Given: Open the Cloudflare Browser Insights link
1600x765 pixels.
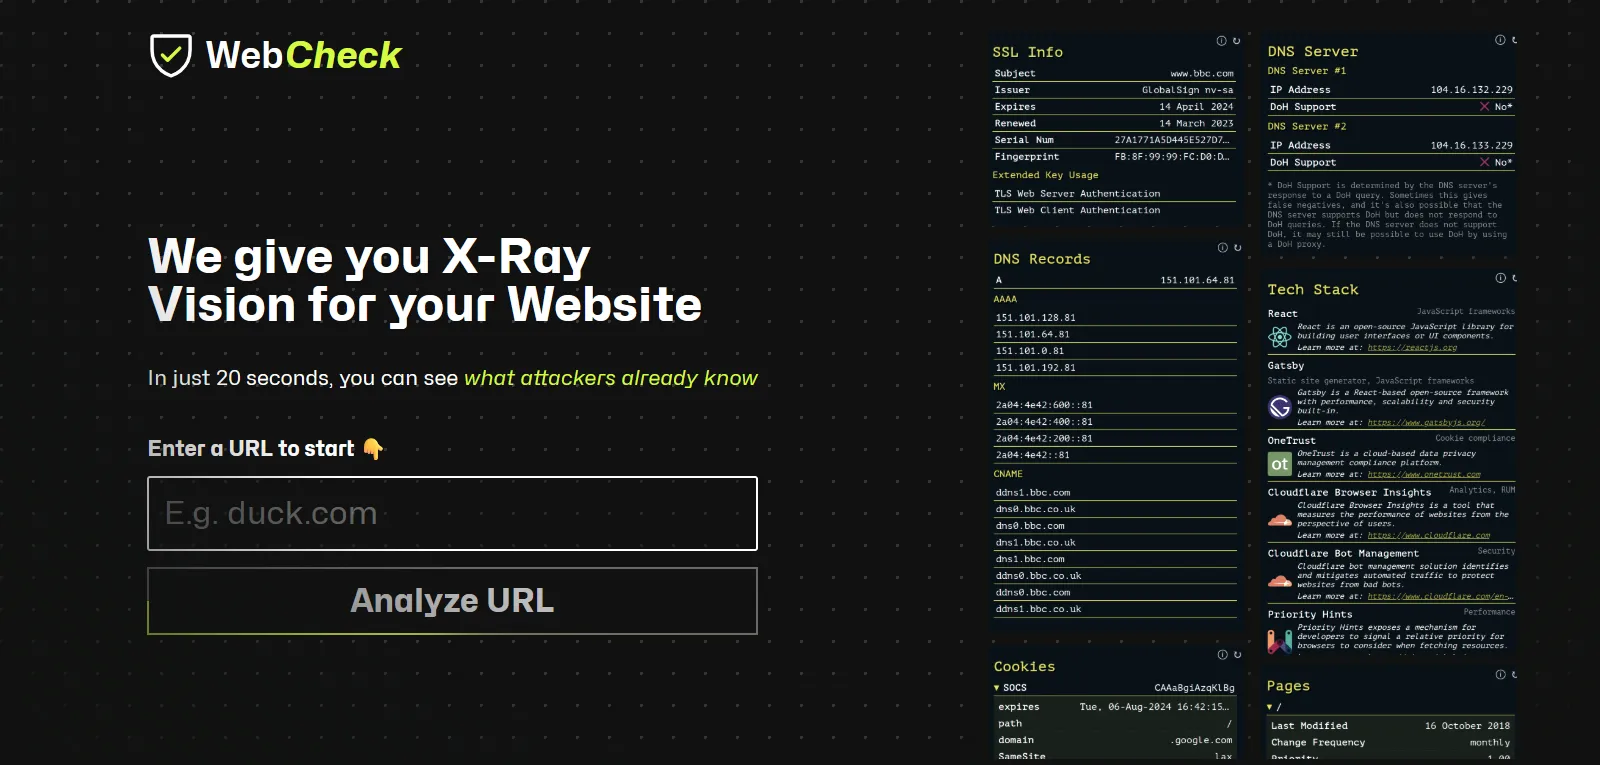Looking at the screenshot, I should click(x=1429, y=536).
